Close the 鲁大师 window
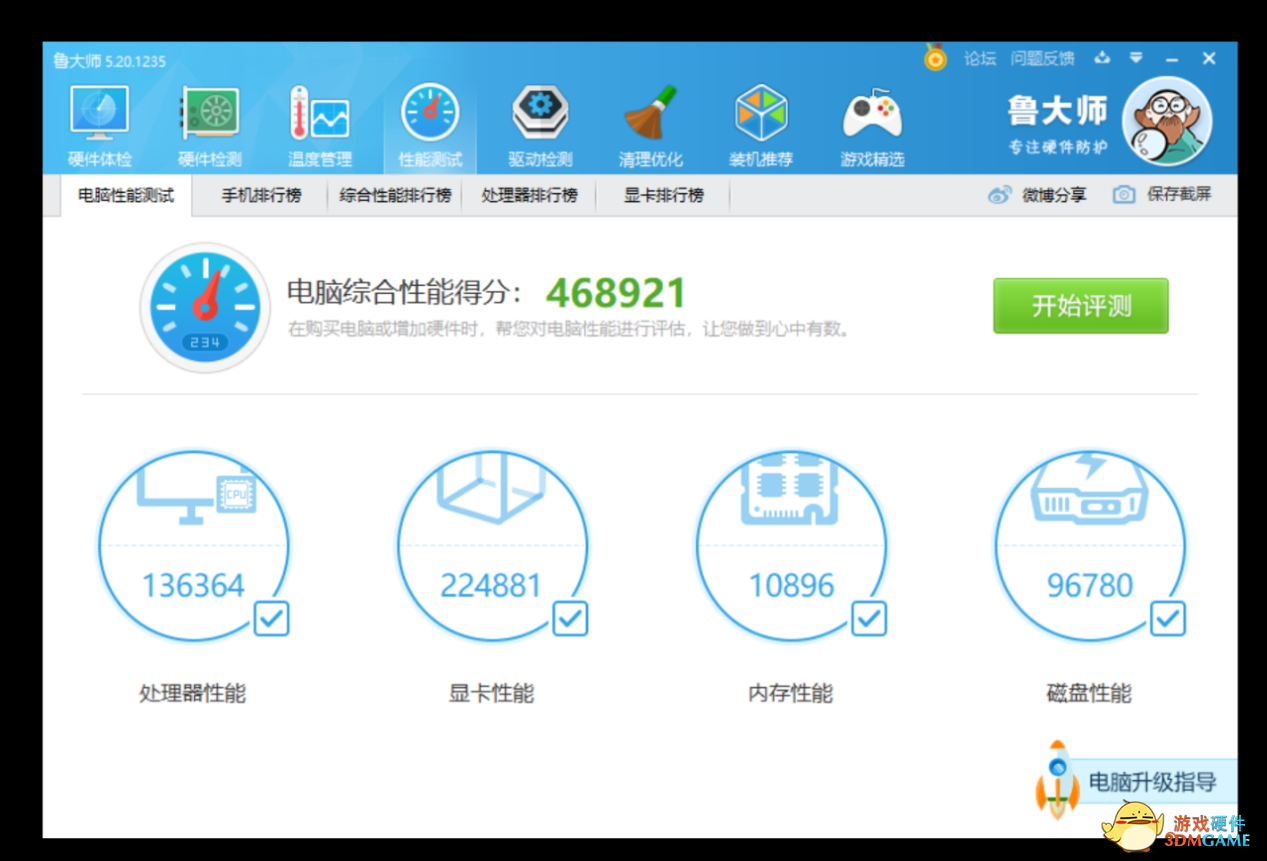Screen dimensions: 1267x861 pyautogui.click(x=1209, y=59)
